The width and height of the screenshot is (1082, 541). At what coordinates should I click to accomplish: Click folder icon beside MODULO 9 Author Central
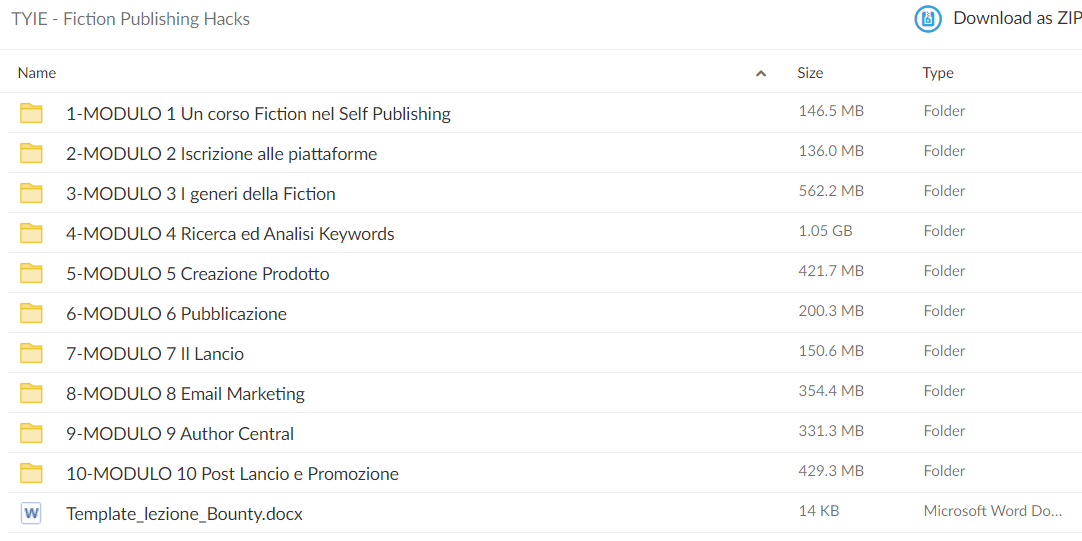coord(31,433)
